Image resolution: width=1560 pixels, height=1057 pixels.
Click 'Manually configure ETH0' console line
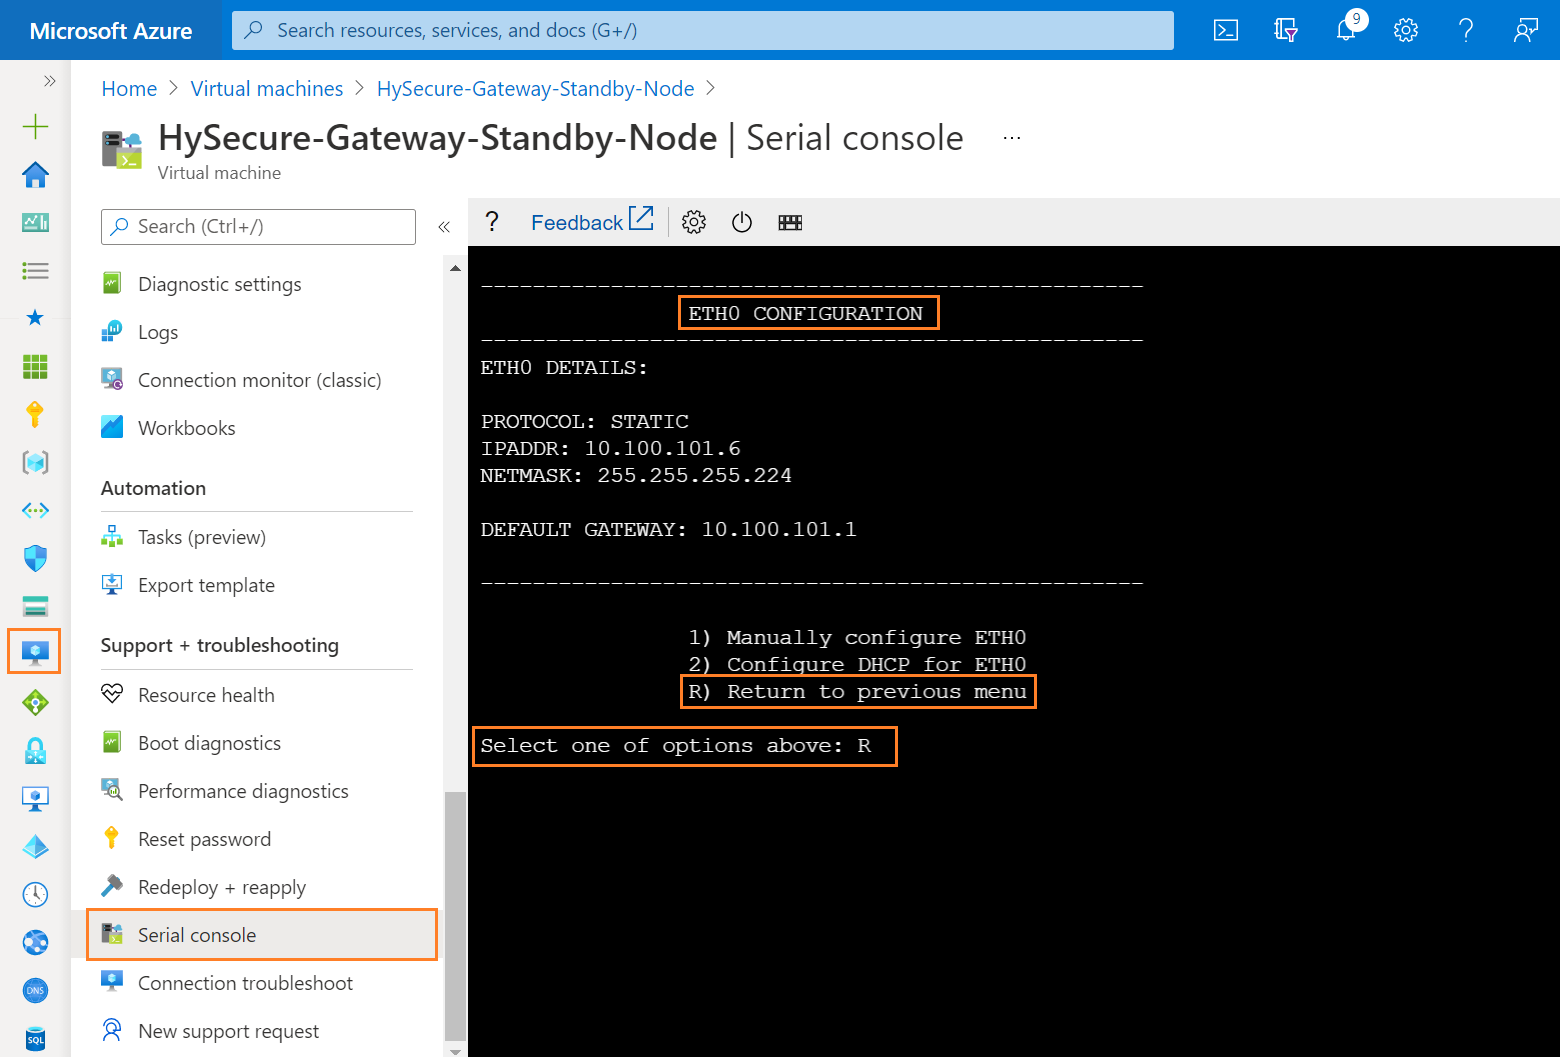click(x=857, y=638)
